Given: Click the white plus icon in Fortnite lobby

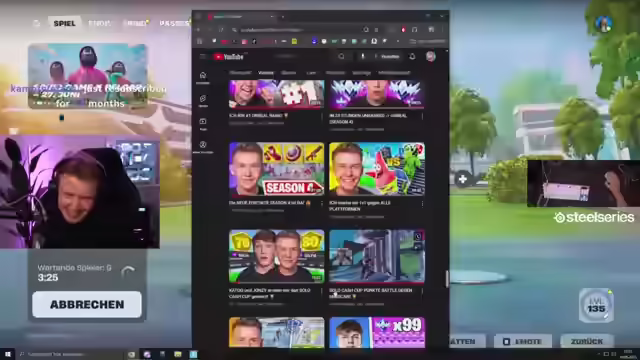Looking at the screenshot, I should [x=462, y=179].
